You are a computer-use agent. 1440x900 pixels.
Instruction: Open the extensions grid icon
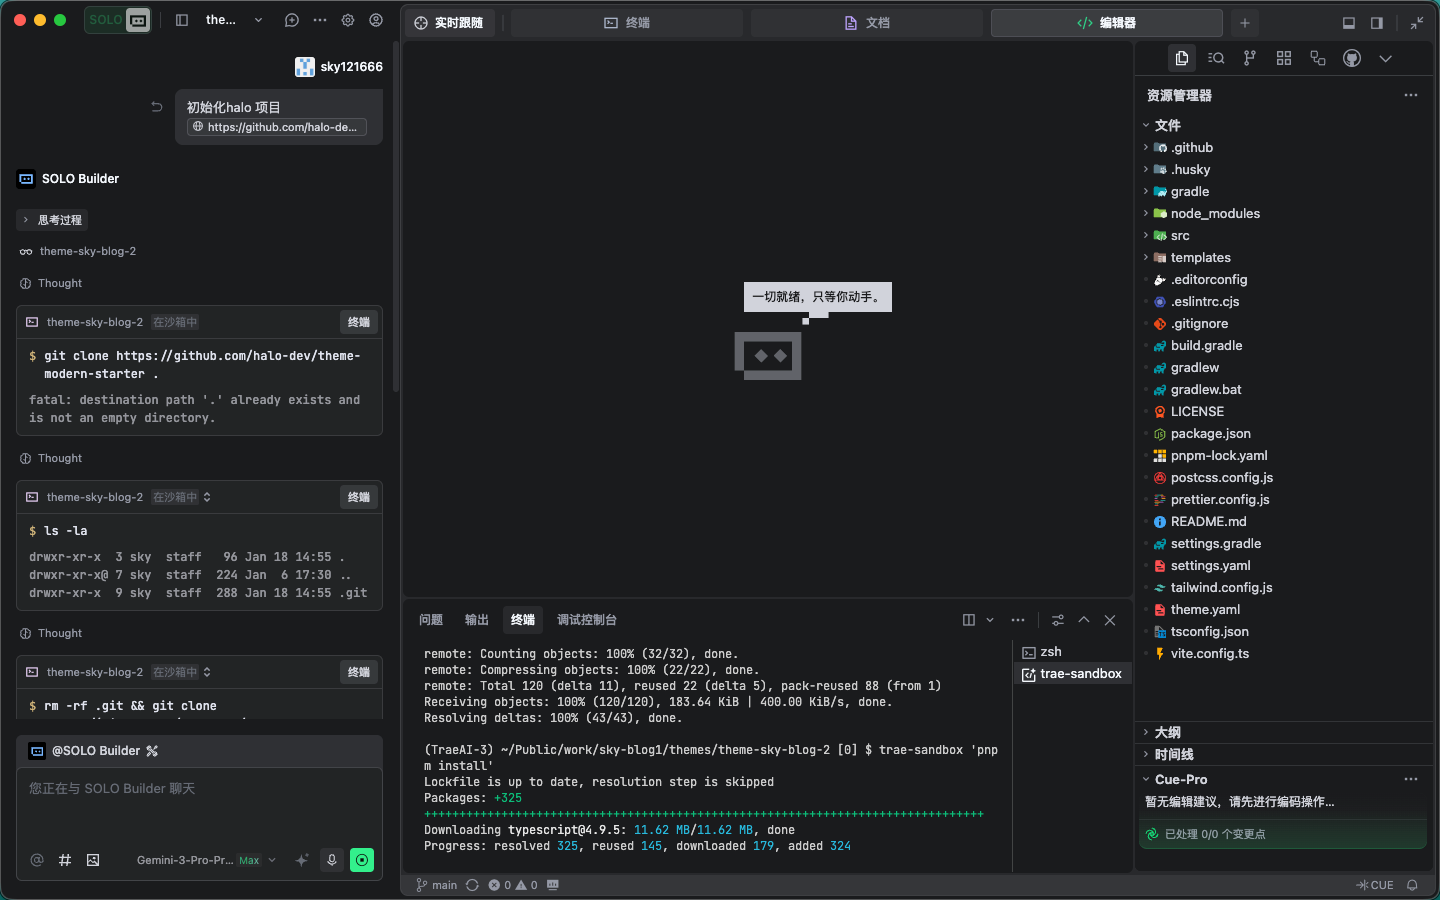click(x=1283, y=58)
